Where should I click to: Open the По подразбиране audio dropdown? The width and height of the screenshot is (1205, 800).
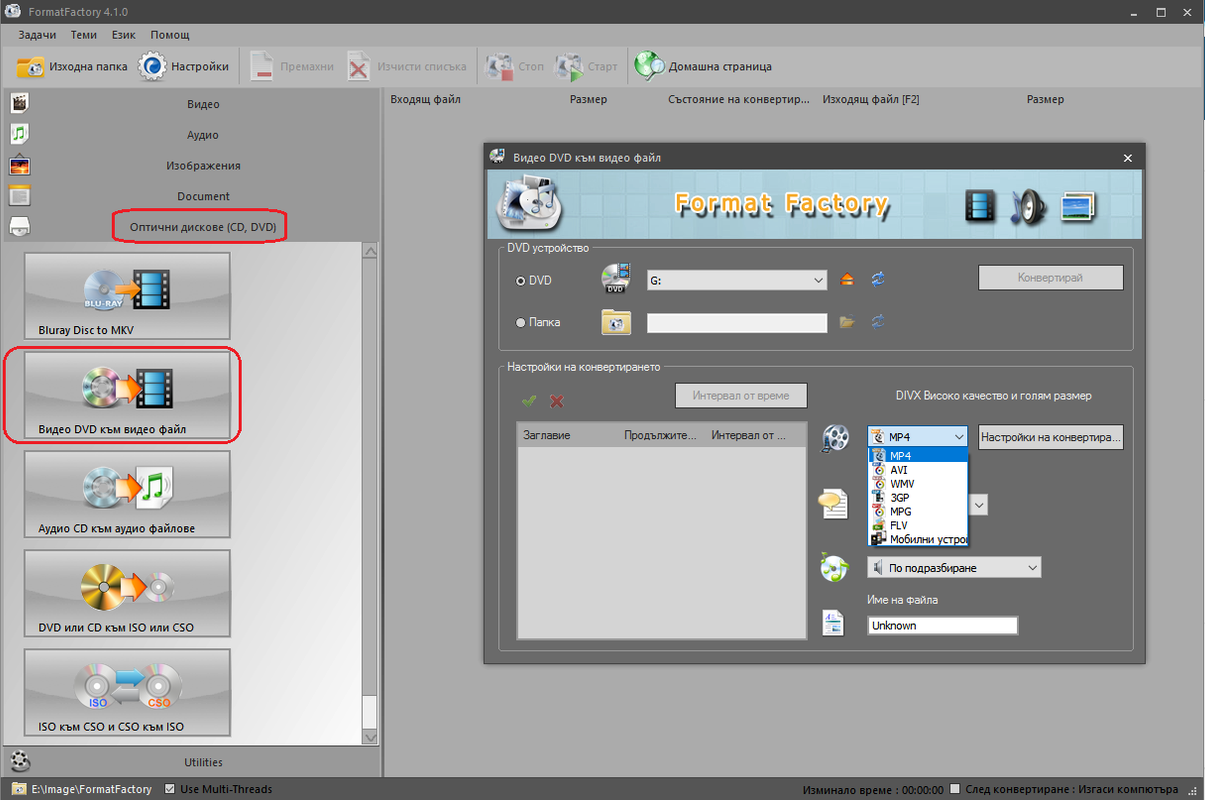[954, 568]
